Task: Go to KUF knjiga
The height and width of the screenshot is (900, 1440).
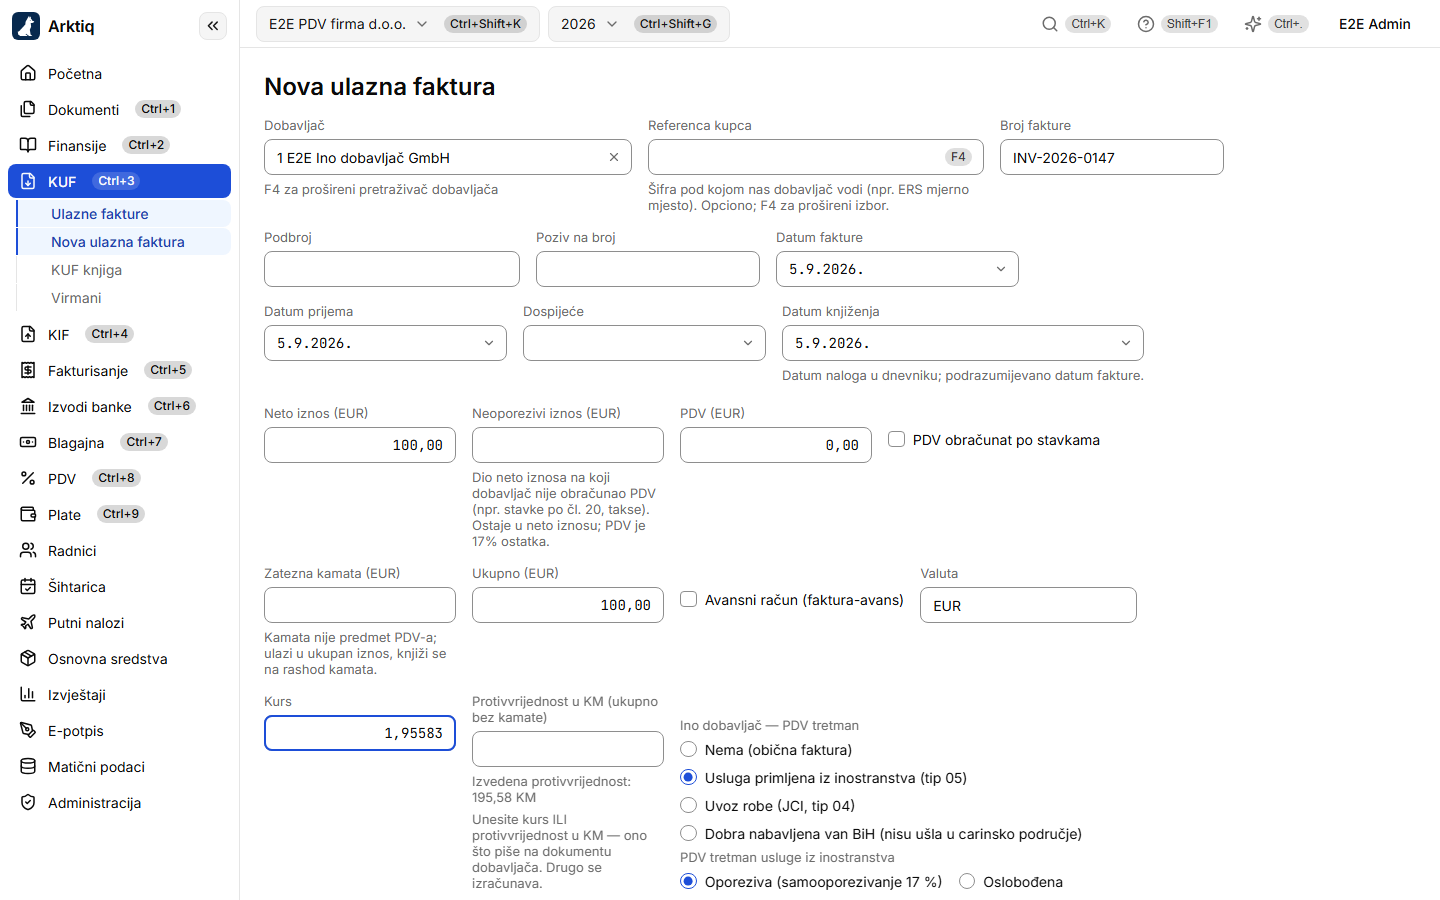Action: coord(124,270)
